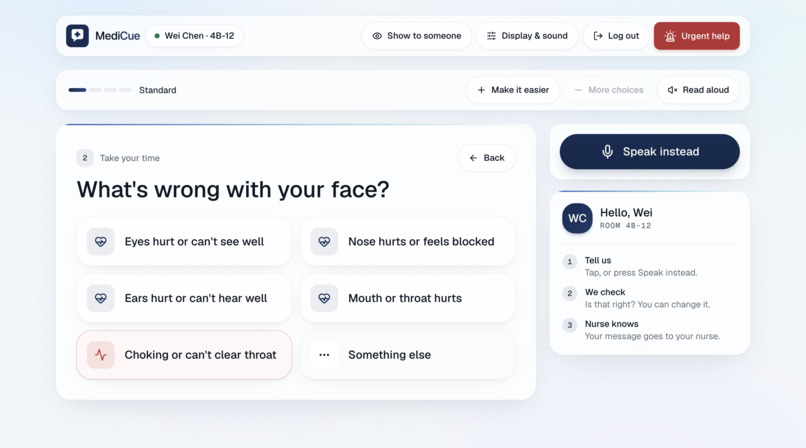
Task: Click 'Is that right? You can change it.' text
Action: point(648,304)
